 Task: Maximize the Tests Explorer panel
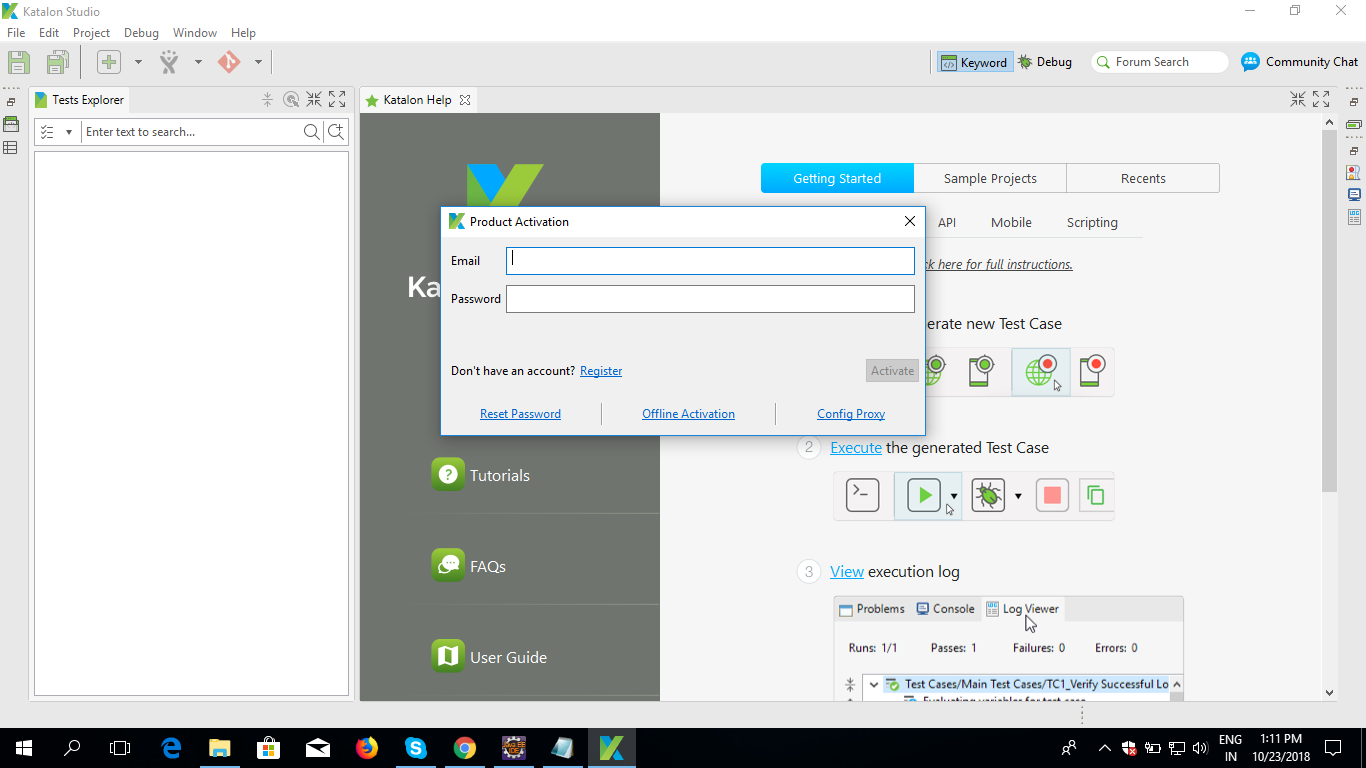[x=337, y=100]
